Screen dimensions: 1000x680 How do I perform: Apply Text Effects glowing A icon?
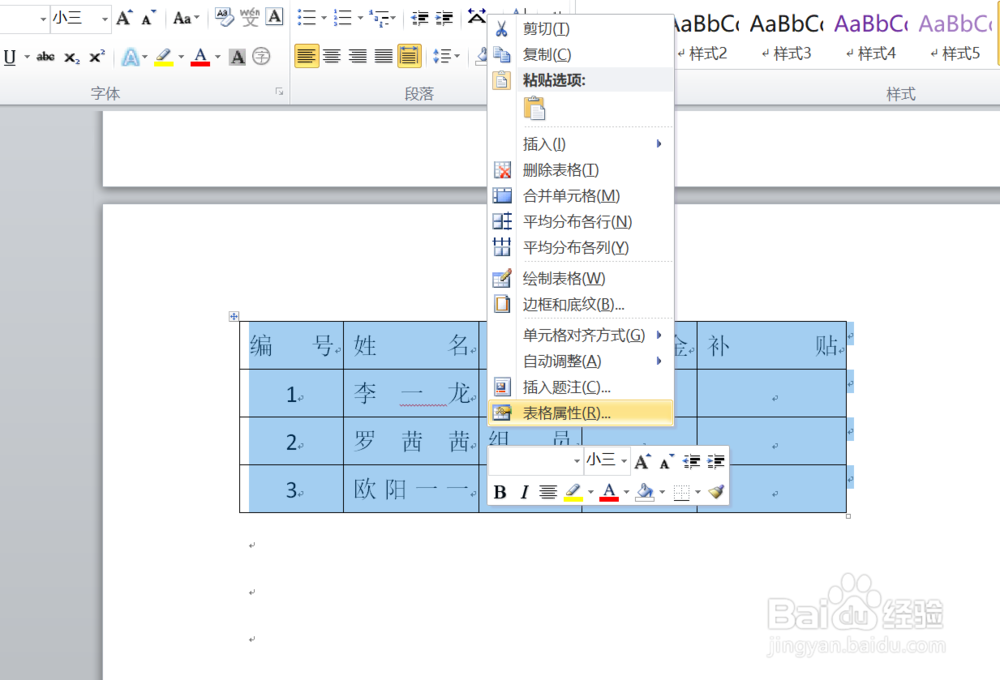[x=130, y=57]
